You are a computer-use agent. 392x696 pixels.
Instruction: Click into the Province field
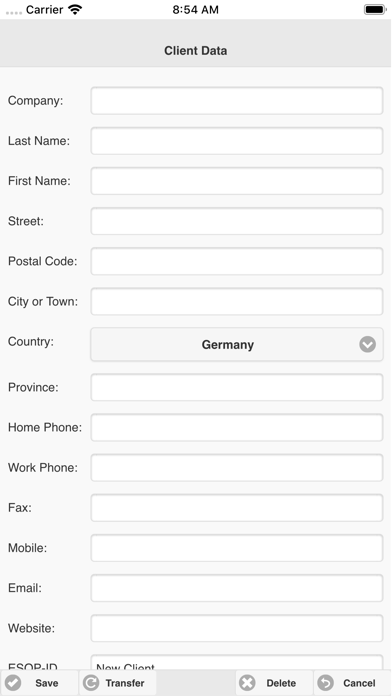tap(237, 387)
